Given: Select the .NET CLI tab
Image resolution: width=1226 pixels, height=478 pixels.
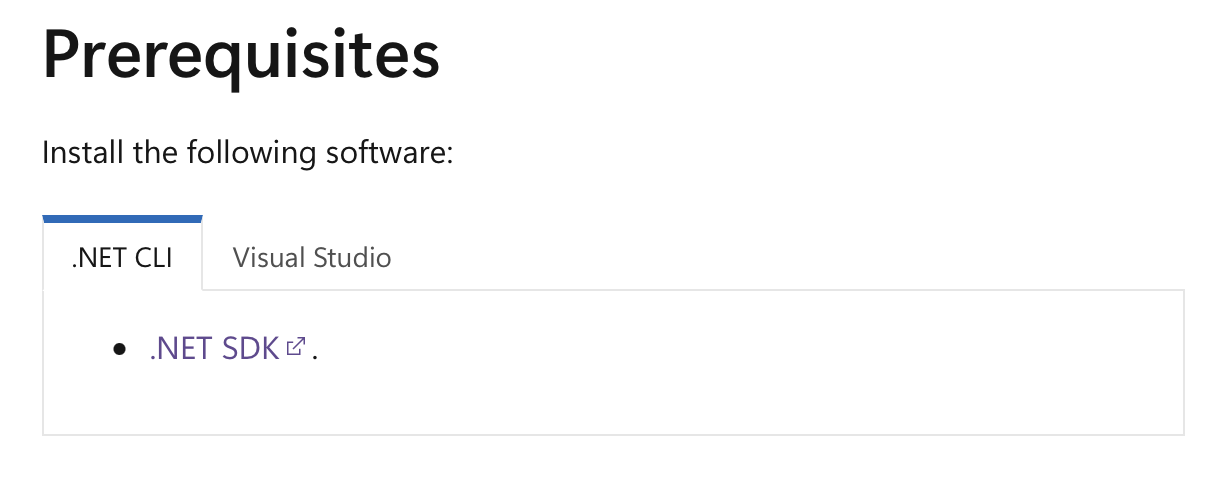Looking at the screenshot, I should click(122, 257).
